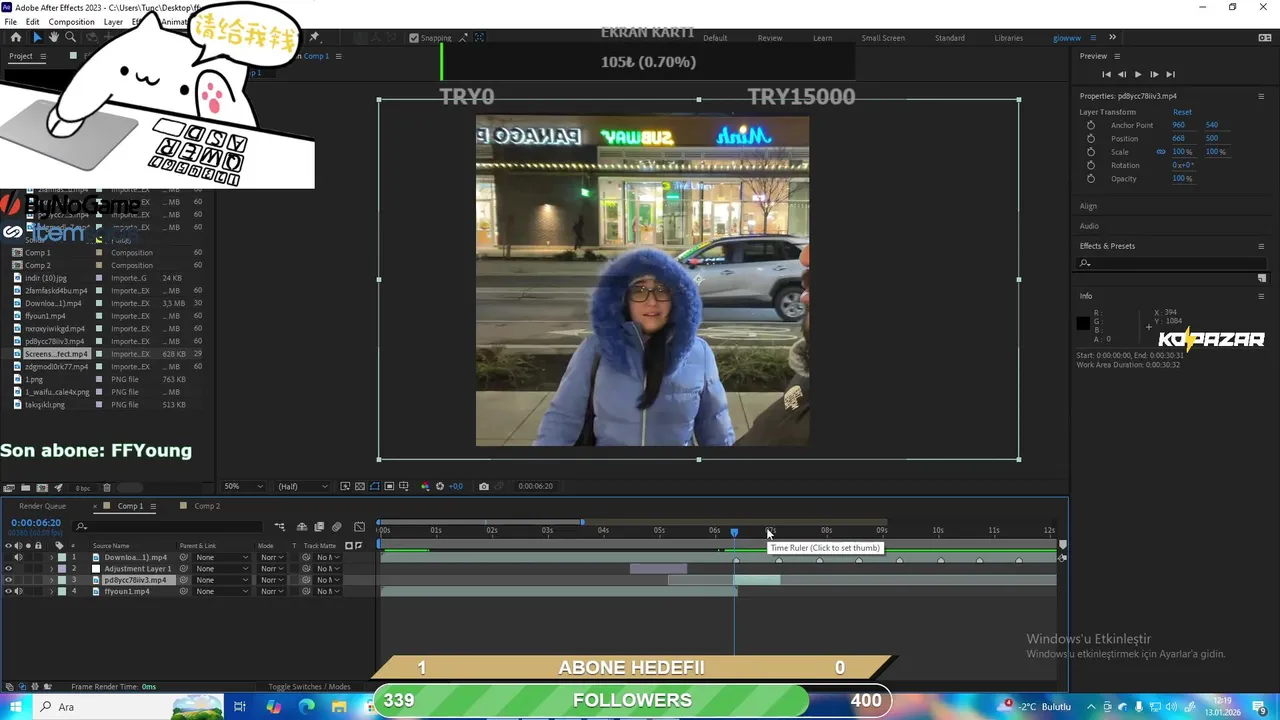Open grid and guide options icon

pos(404,486)
